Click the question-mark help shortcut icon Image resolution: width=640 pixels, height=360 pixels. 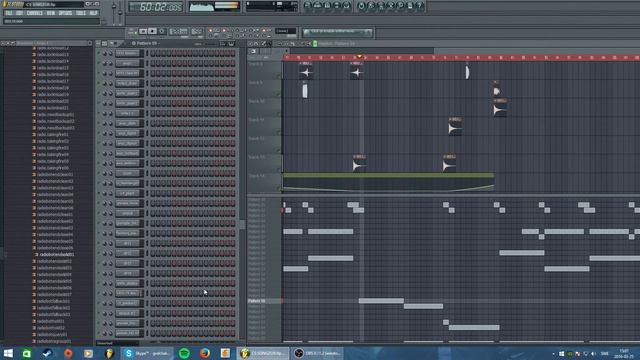[x=420, y=6]
